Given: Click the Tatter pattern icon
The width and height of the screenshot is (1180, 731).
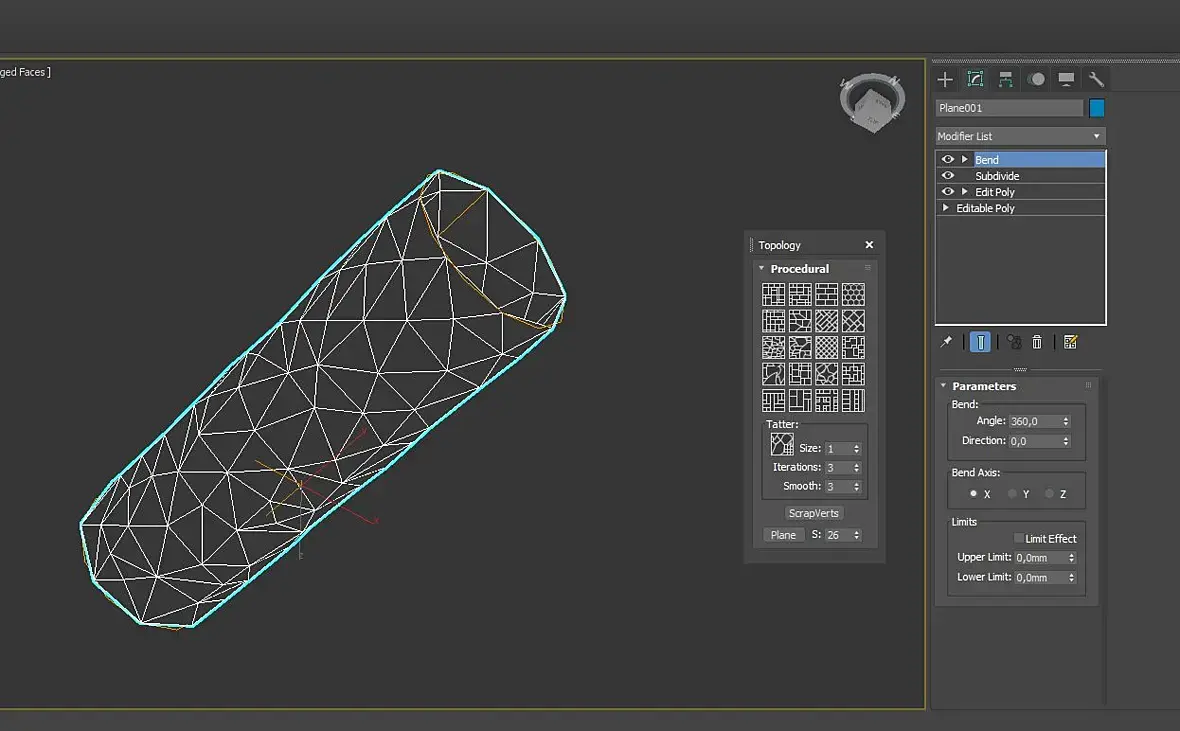Looking at the screenshot, I should [x=782, y=444].
